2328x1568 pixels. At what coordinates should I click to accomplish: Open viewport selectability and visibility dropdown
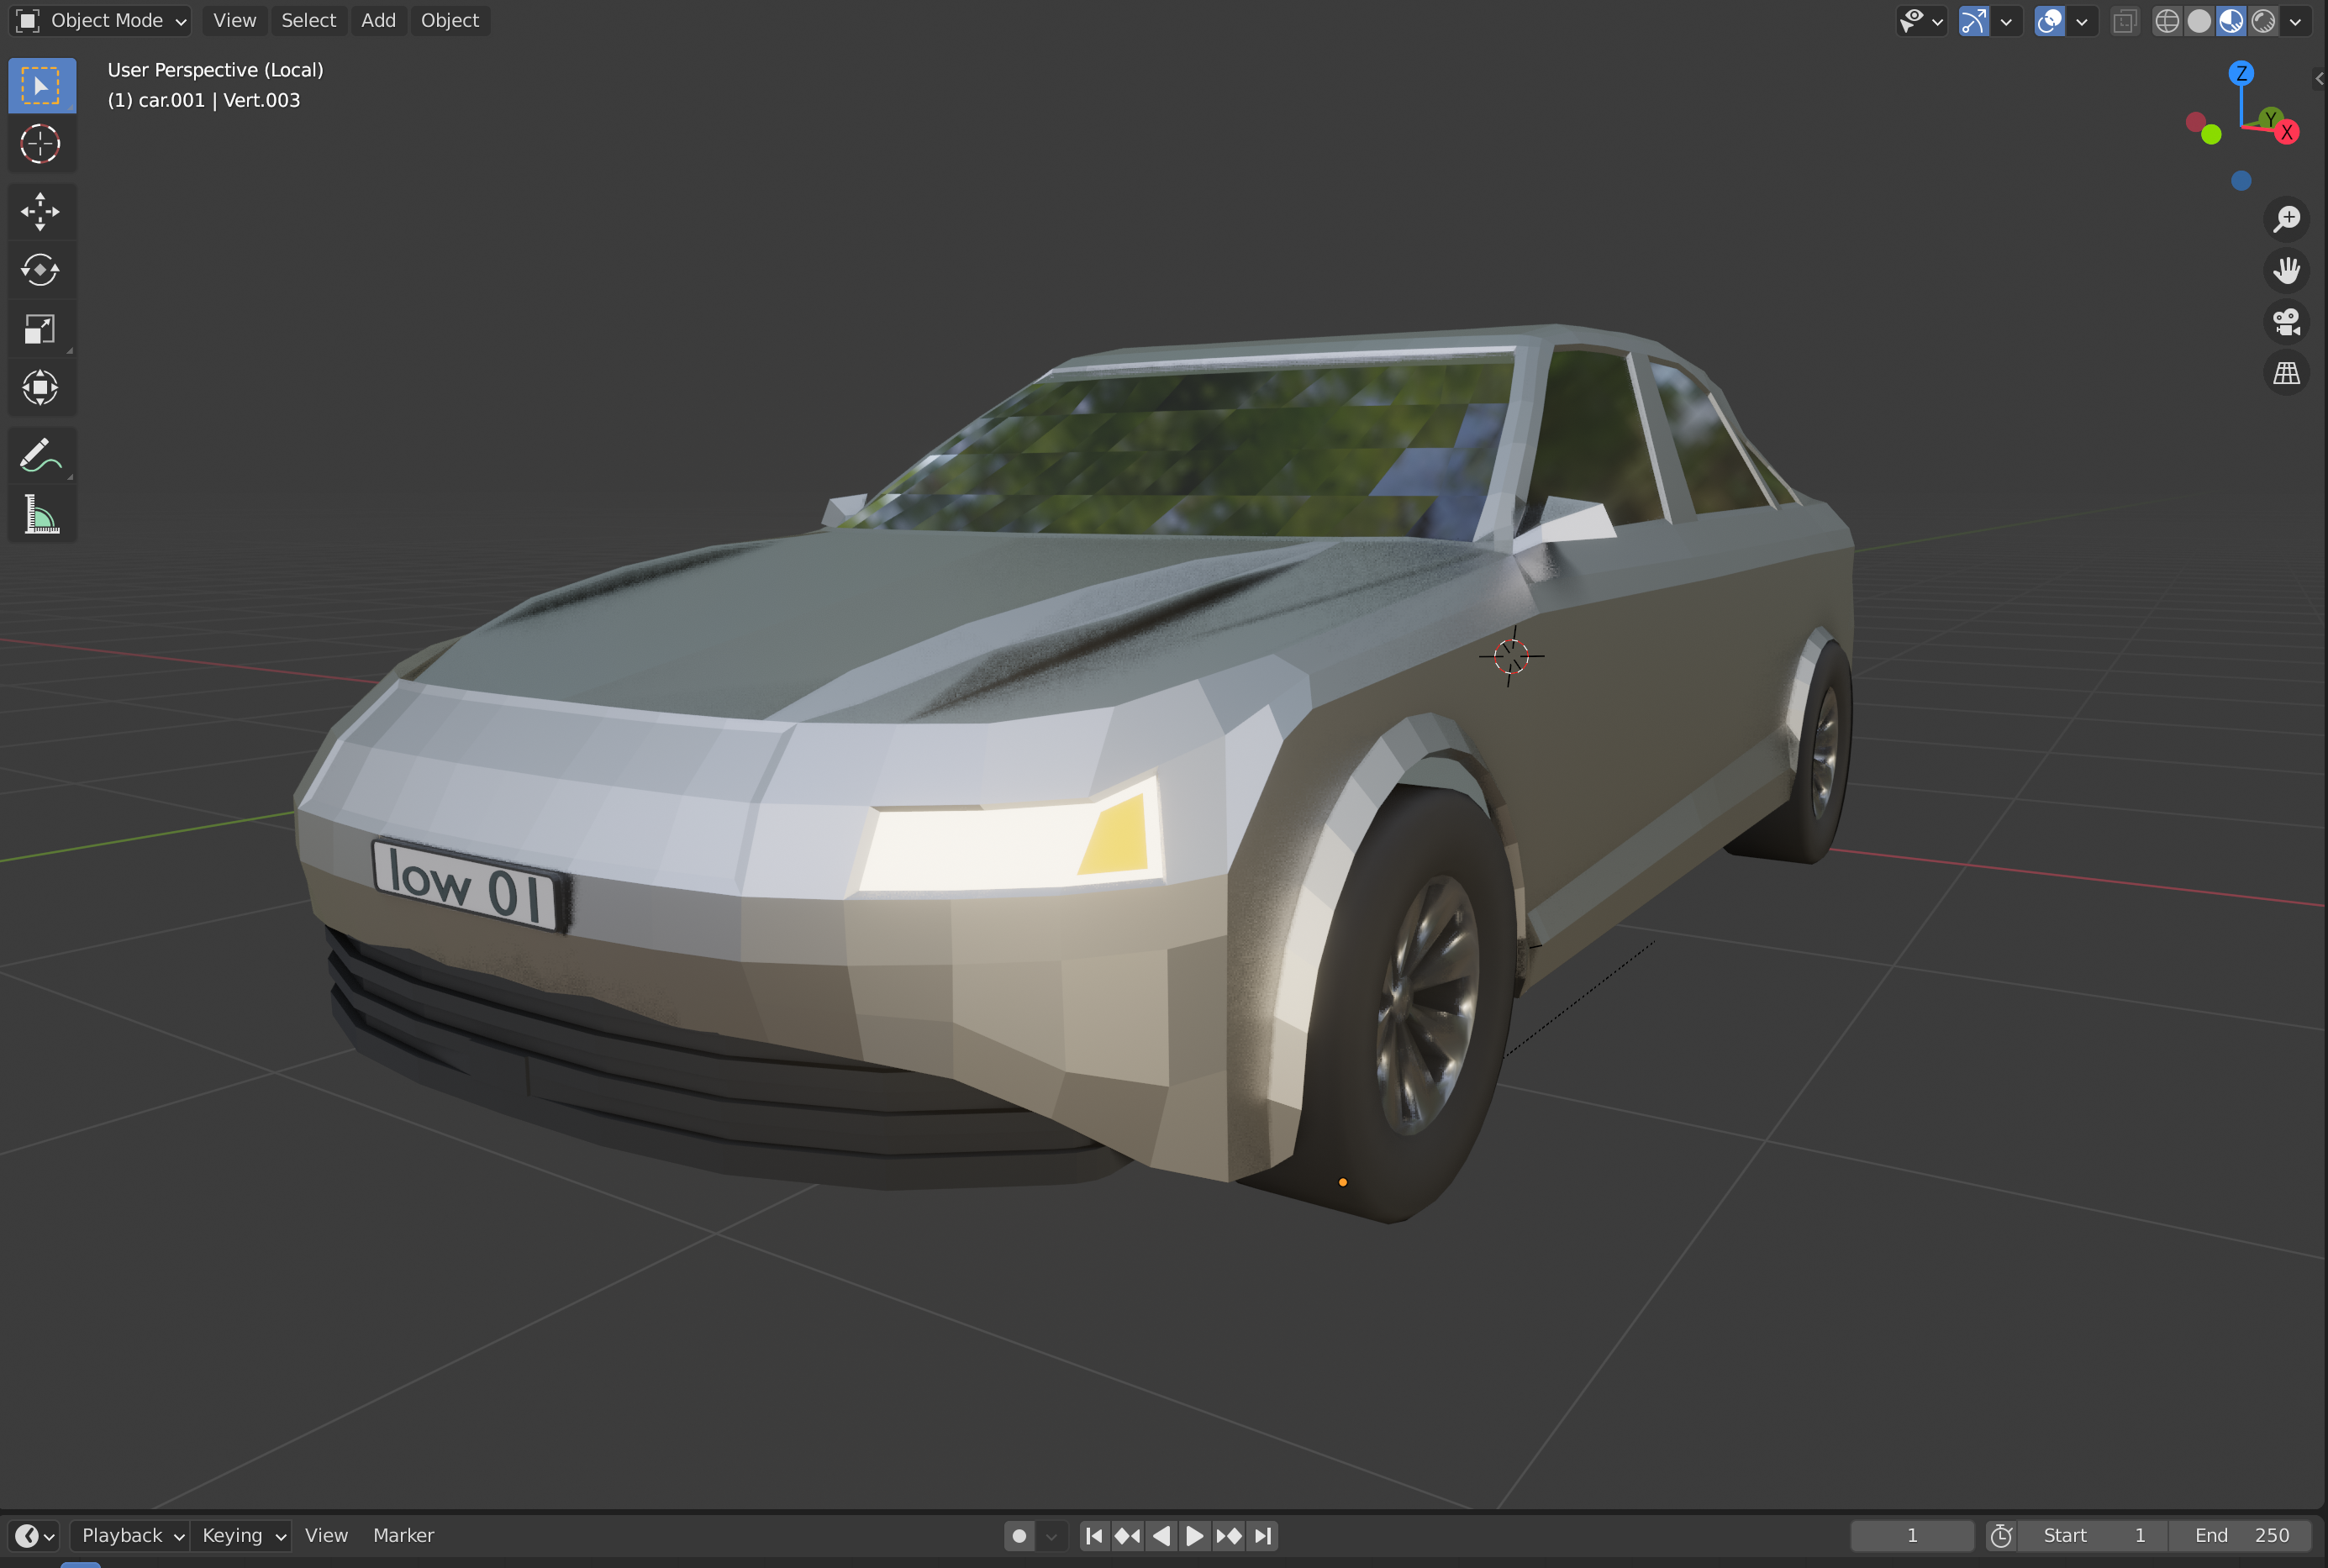point(1921,20)
